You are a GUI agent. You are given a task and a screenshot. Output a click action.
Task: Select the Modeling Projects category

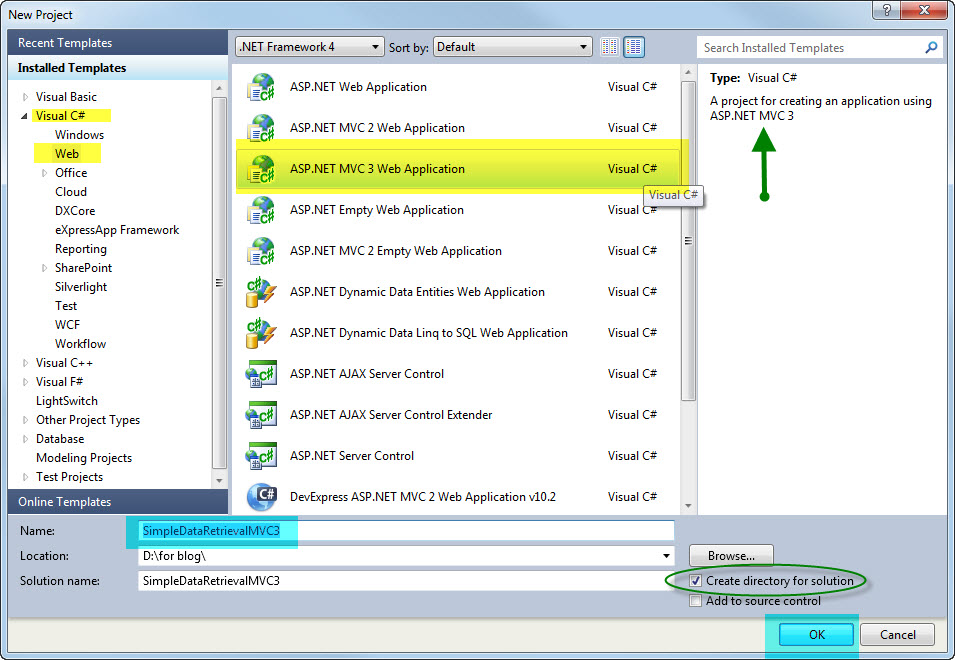[x=84, y=458]
